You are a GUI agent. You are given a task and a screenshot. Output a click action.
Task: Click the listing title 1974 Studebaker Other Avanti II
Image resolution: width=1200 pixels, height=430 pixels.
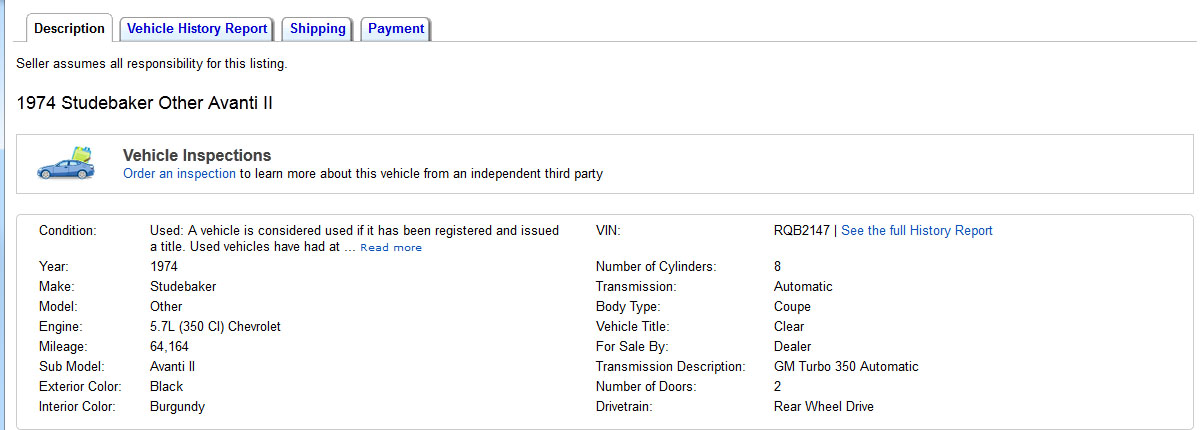[x=145, y=103]
